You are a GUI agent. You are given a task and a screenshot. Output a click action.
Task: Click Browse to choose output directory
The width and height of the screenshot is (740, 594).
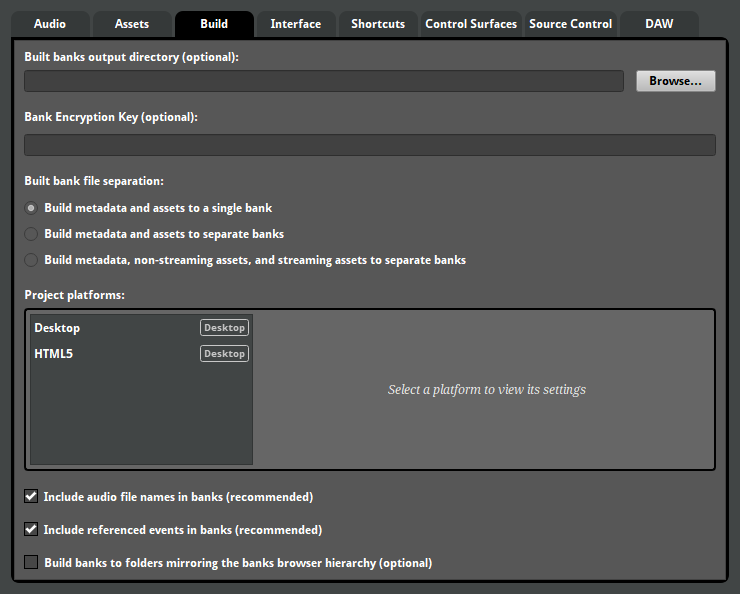point(675,81)
